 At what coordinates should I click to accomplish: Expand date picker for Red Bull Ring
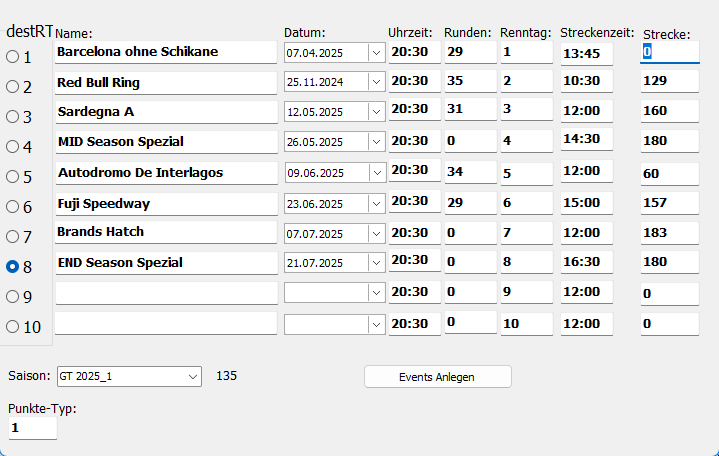tap(376, 82)
